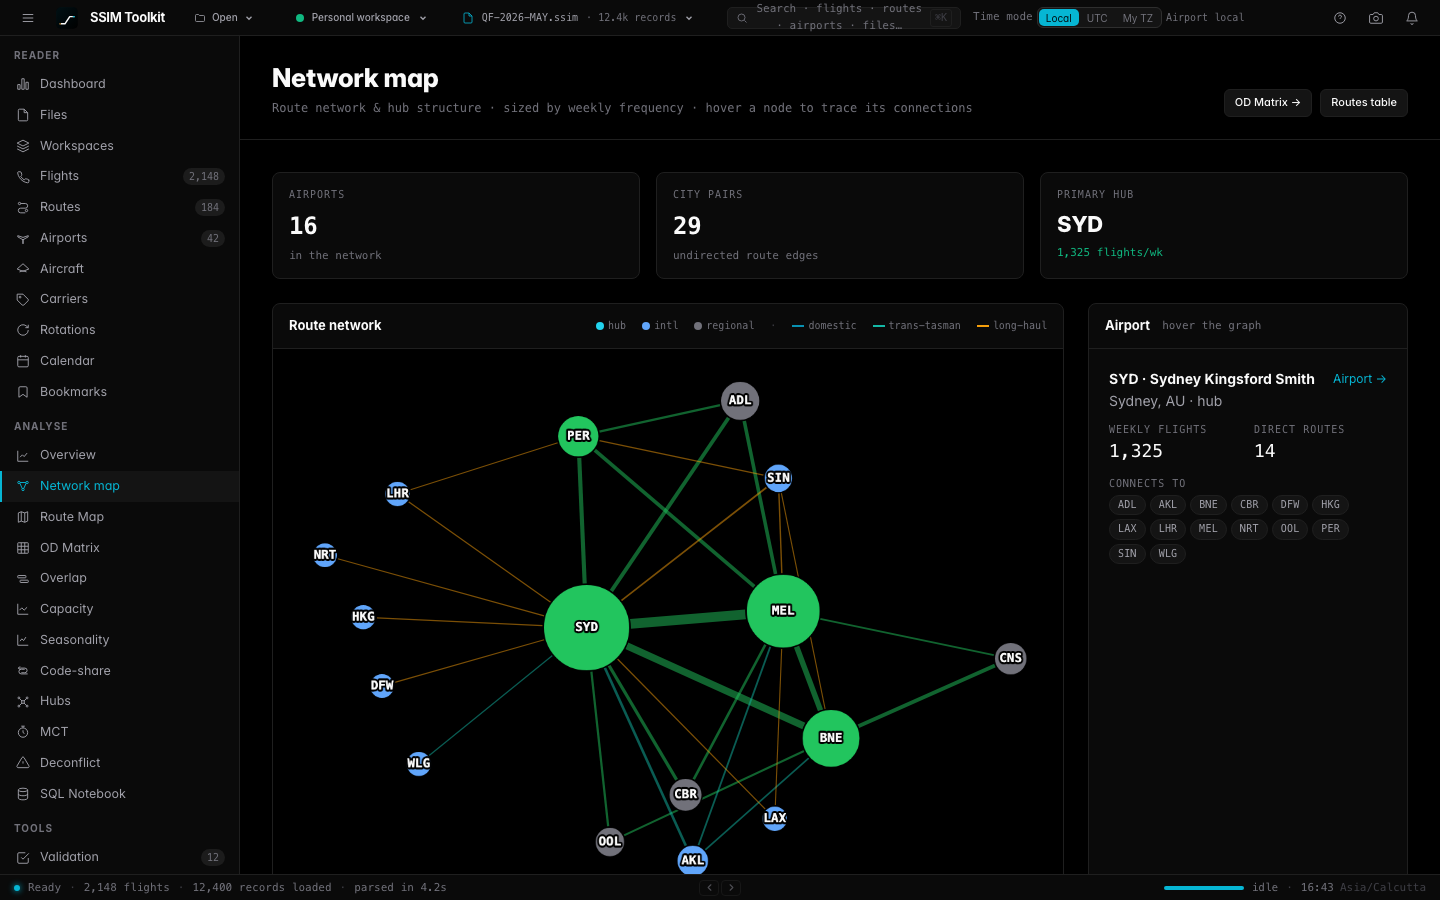The image size is (1440, 900).
Task: Switch time mode to UTC
Action: 1097,18
